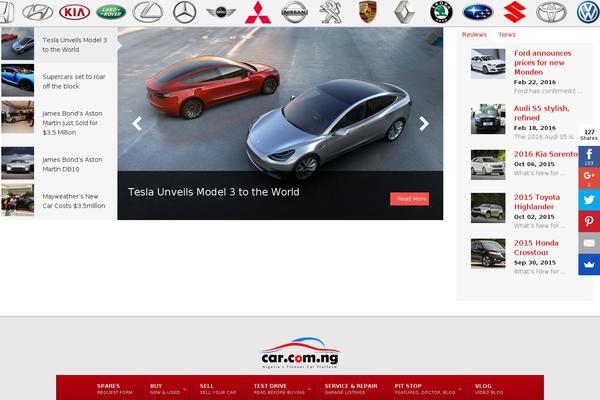Open the car.com.ng footer logo
Viewport: 600px width, 400px height.
(300, 353)
